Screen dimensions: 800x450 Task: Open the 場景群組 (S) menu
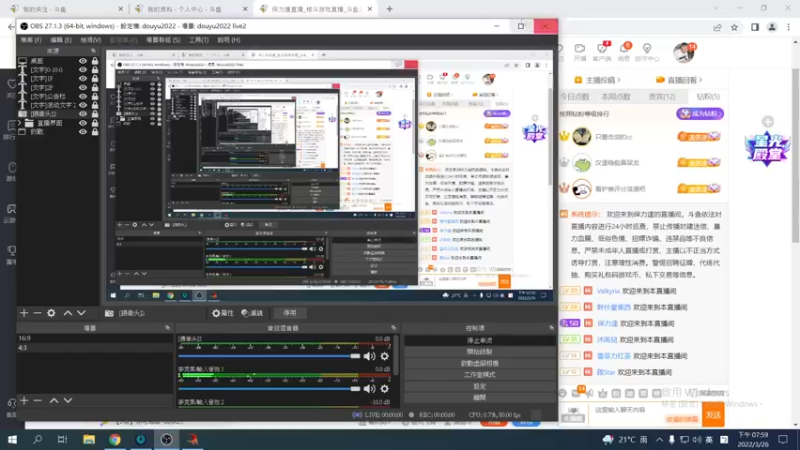tap(163, 40)
